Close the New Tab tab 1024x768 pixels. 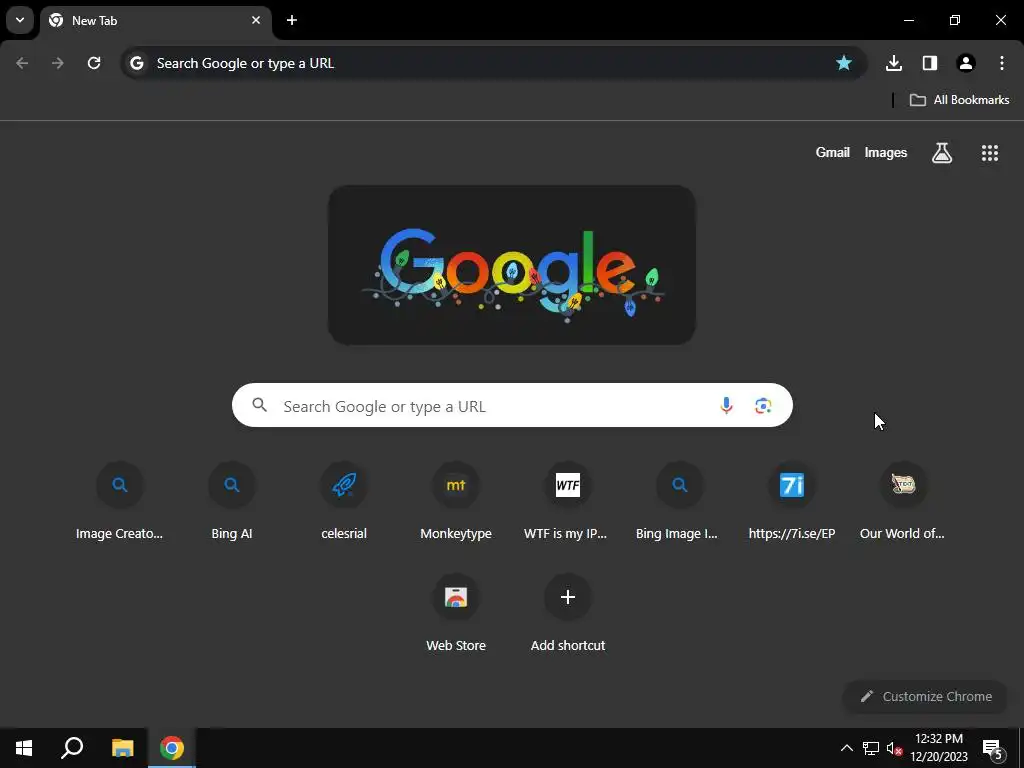[256, 20]
